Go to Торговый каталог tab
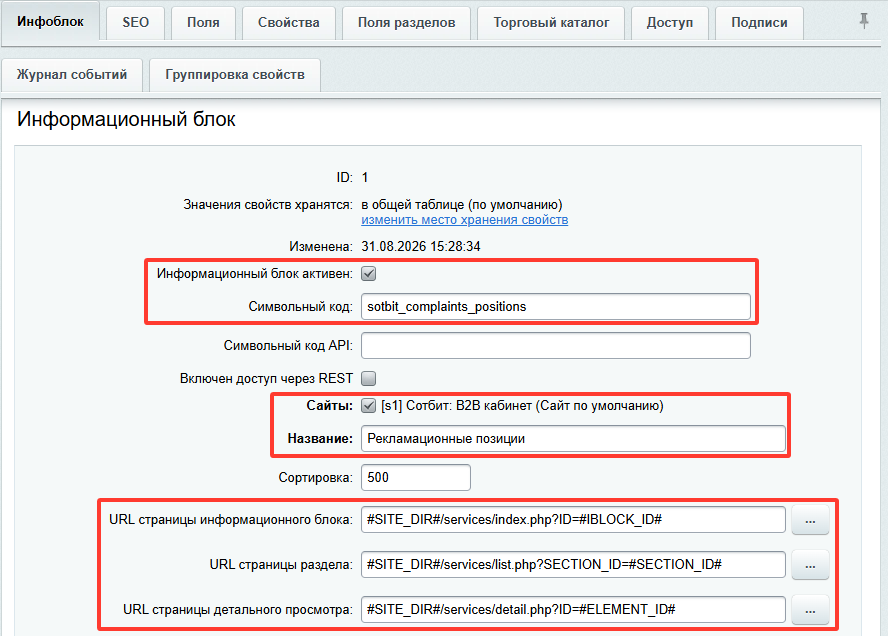The image size is (888, 636). pyautogui.click(x=551, y=23)
